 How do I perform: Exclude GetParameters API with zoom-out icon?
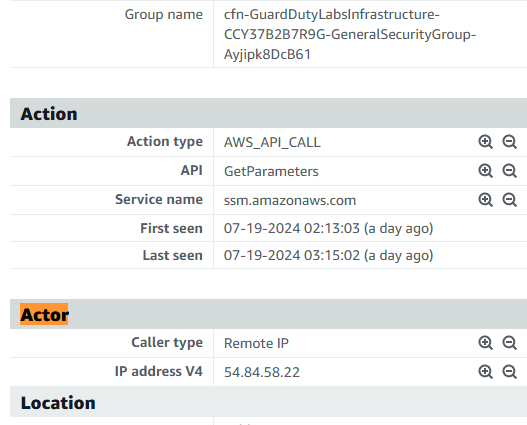[x=510, y=171]
